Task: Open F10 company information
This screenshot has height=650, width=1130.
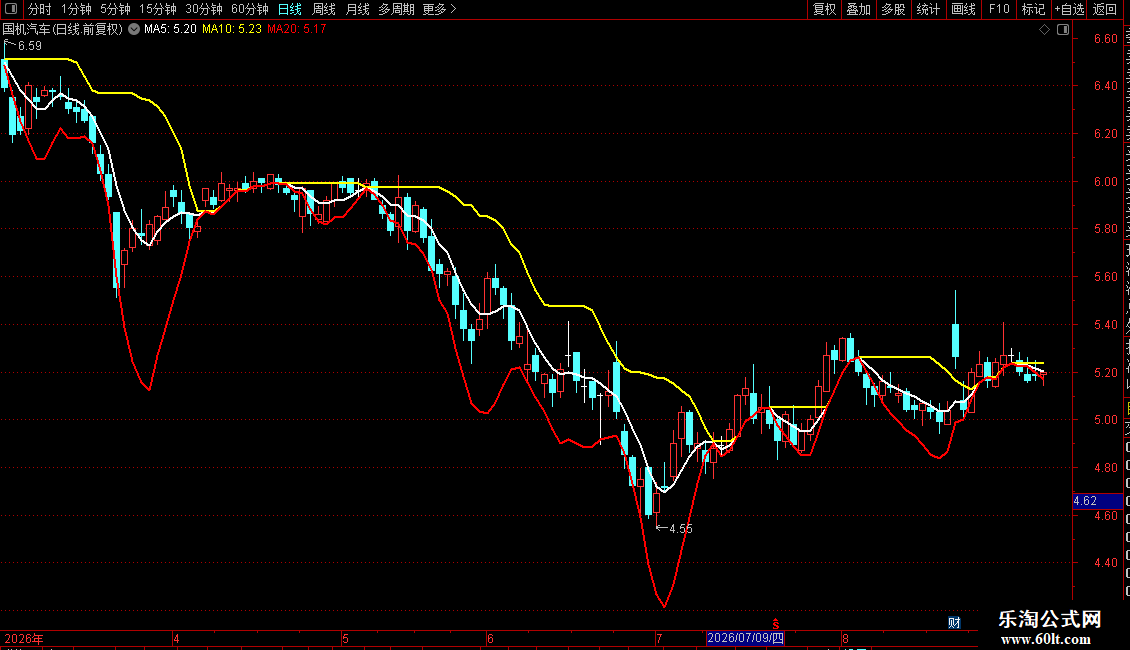Action: [x=999, y=9]
